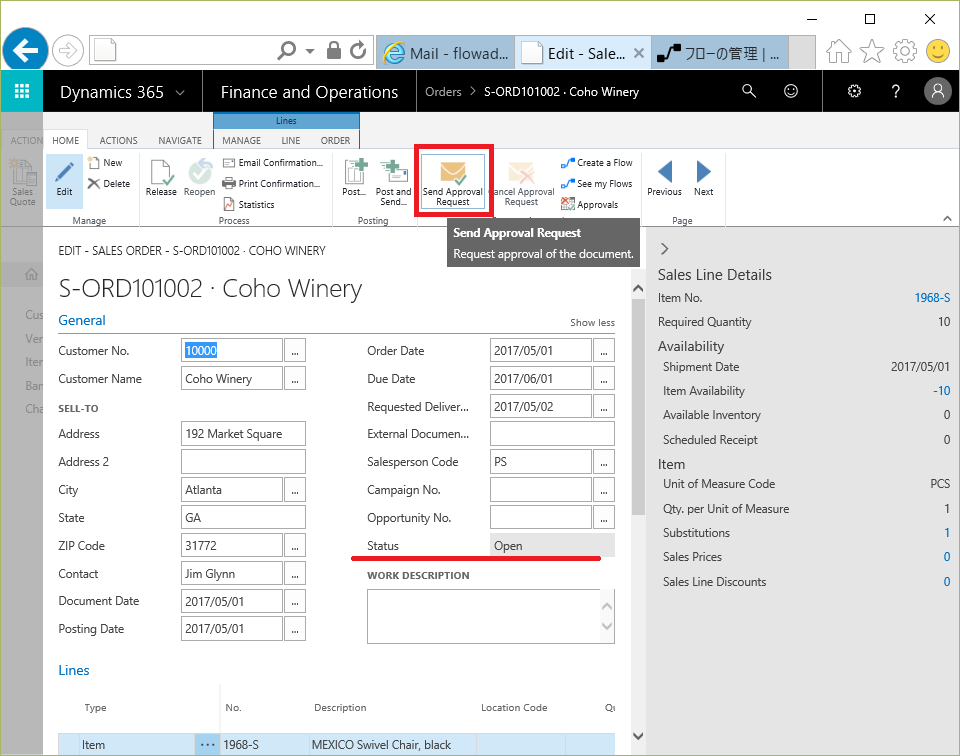Click See my Flows in ribbon
The width and height of the screenshot is (960, 756).
coord(597,184)
